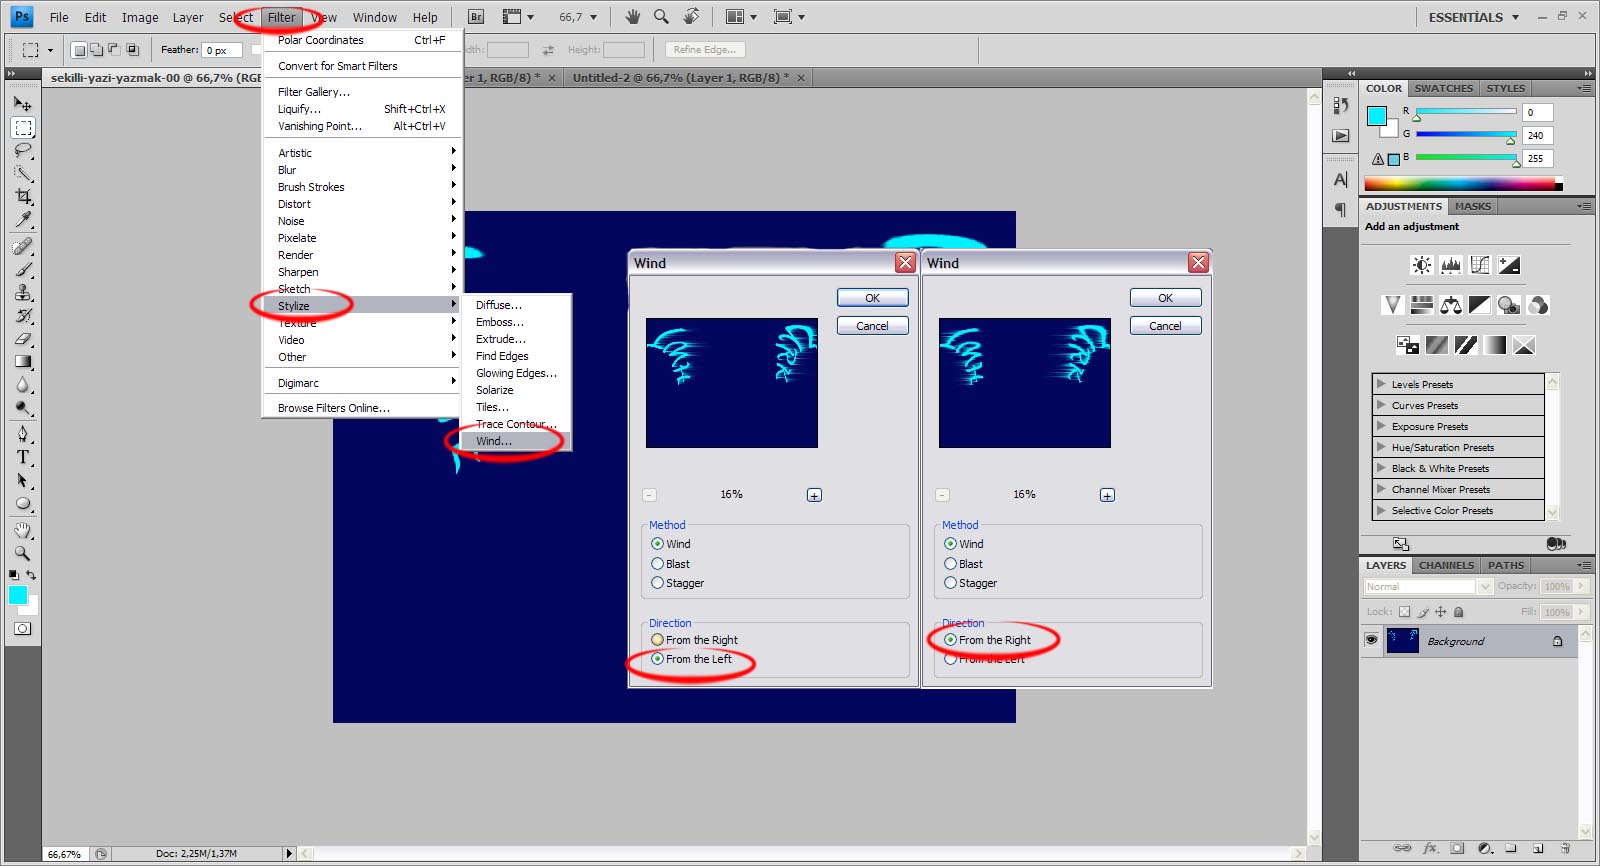Select the Brush tool

22,269
